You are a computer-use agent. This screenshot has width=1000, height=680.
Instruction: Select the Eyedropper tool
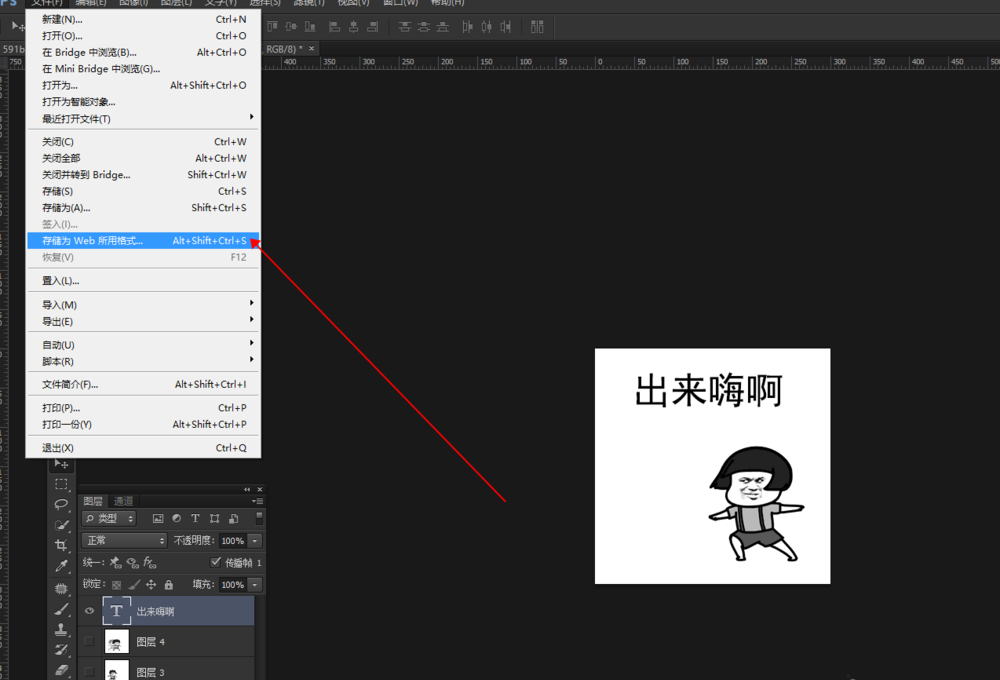pyautogui.click(x=61, y=566)
